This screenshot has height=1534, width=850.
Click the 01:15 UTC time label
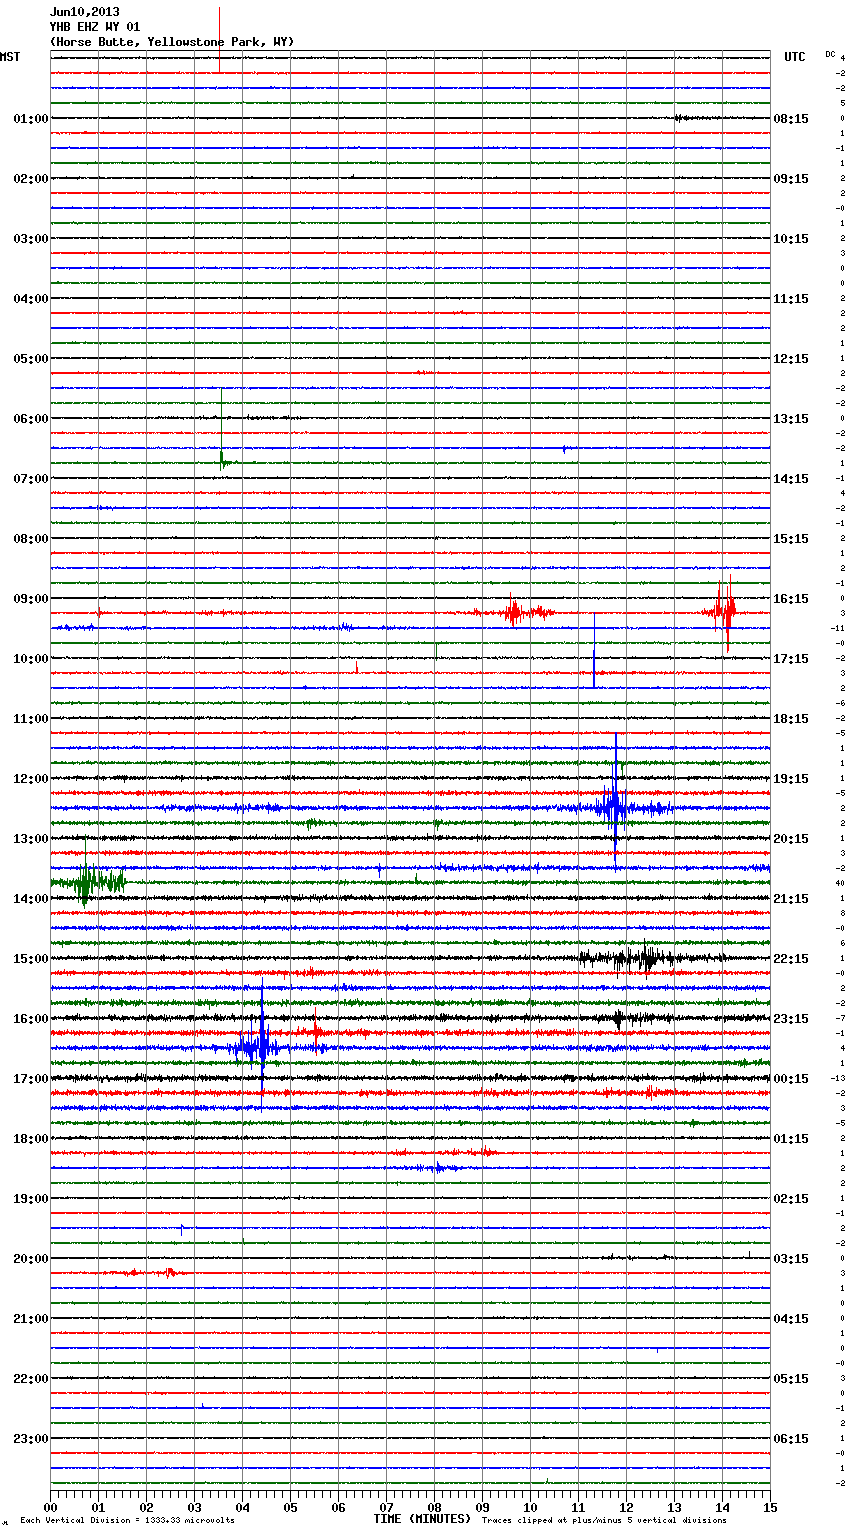[791, 1139]
